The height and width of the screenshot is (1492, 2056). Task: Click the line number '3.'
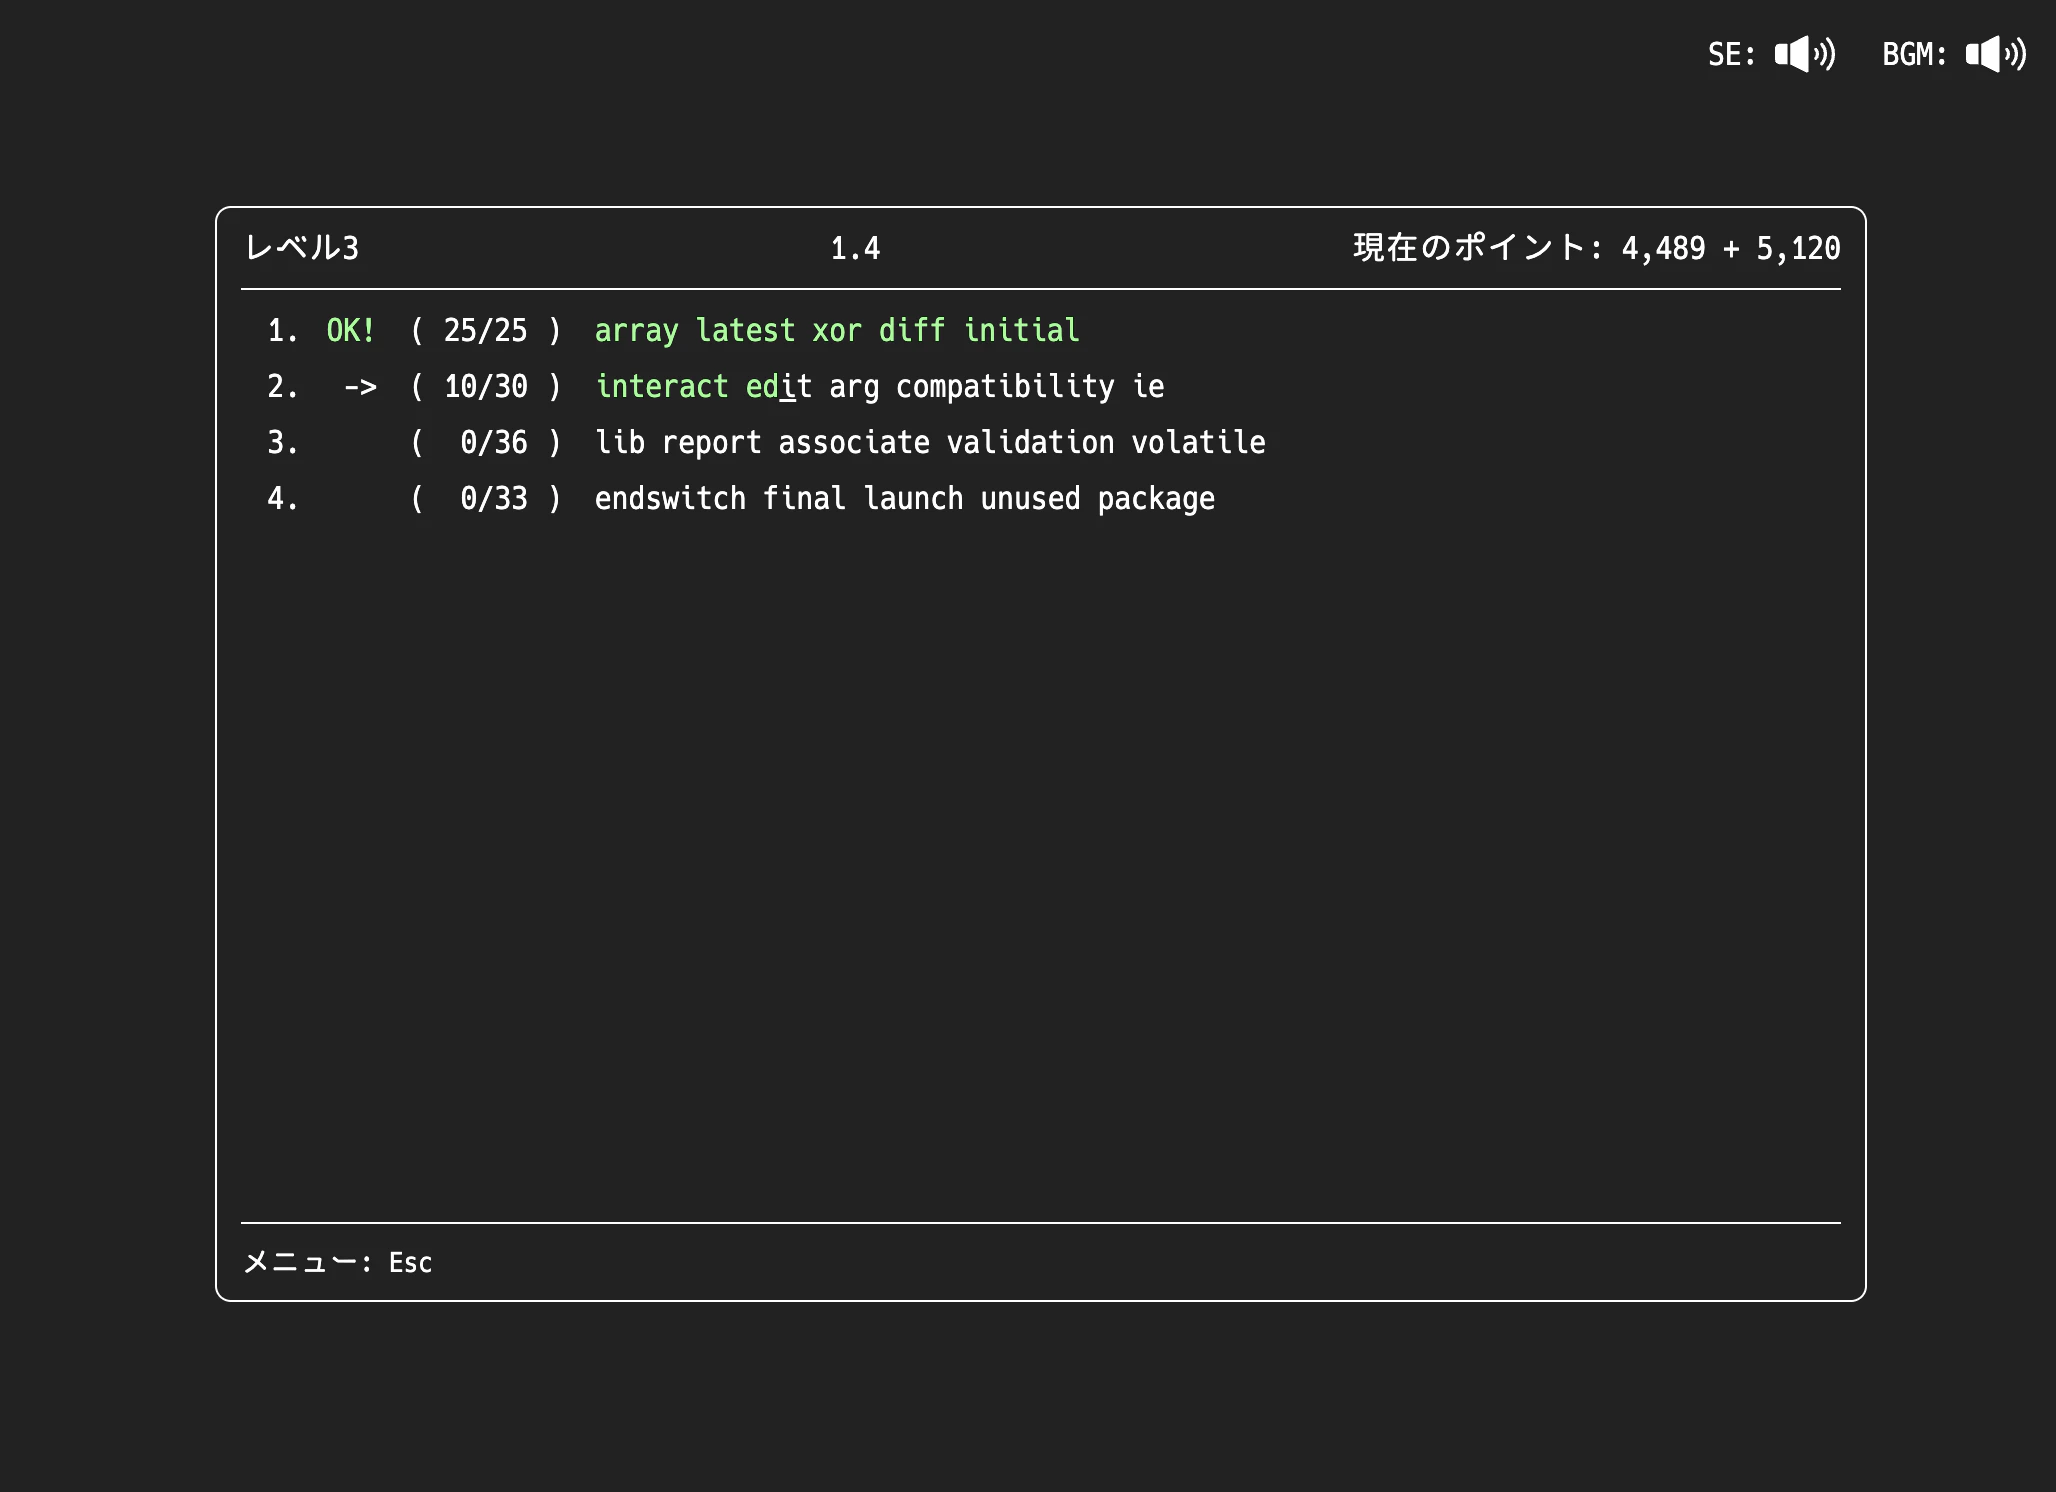tap(283, 442)
